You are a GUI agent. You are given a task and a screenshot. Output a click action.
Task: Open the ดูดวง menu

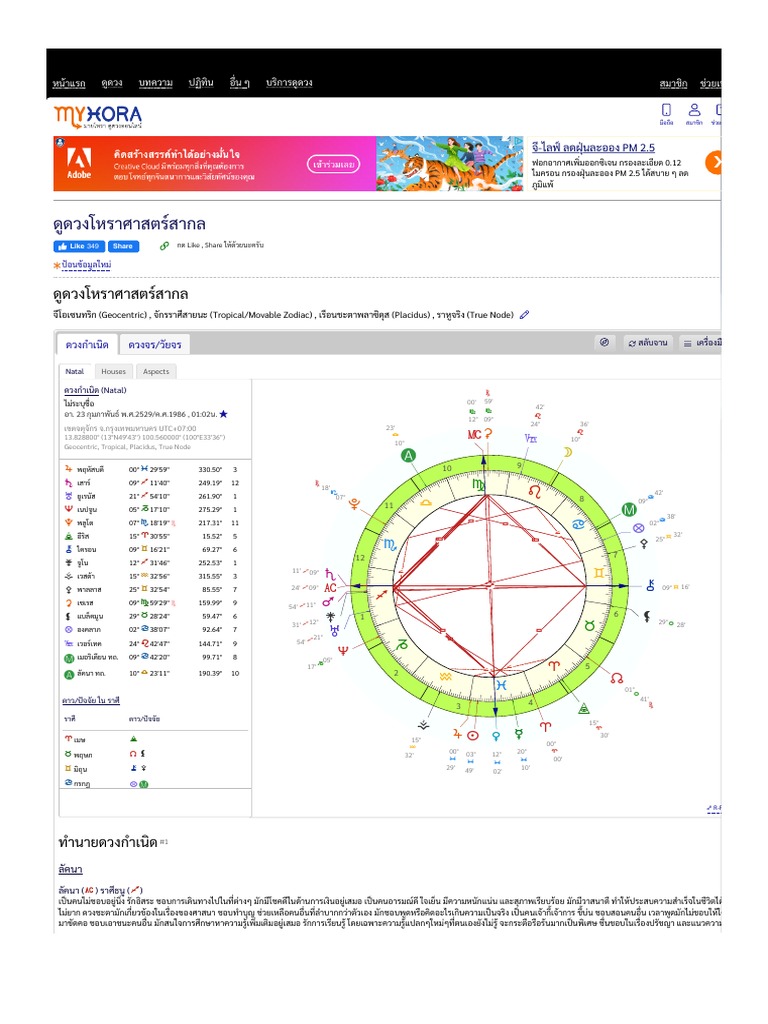pyautogui.click(x=112, y=83)
